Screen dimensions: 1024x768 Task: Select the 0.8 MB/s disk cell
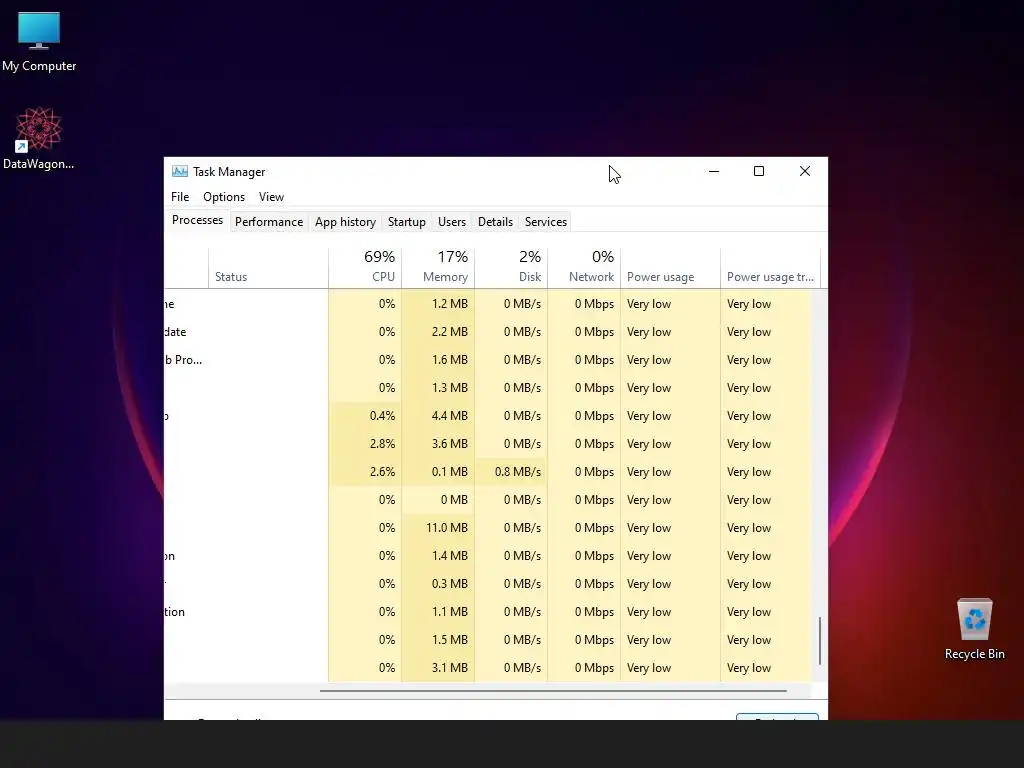(x=511, y=472)
